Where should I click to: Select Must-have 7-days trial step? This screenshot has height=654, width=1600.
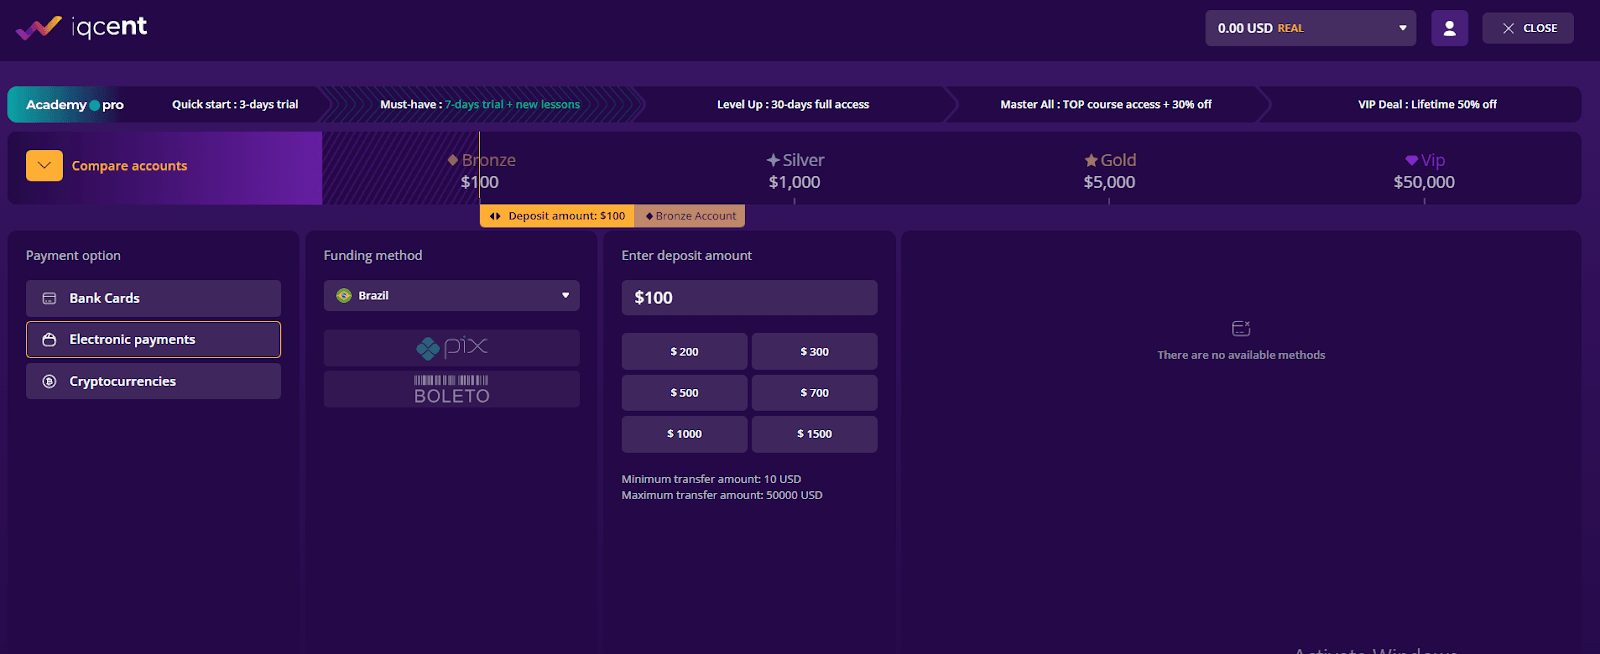click(480, 104)
